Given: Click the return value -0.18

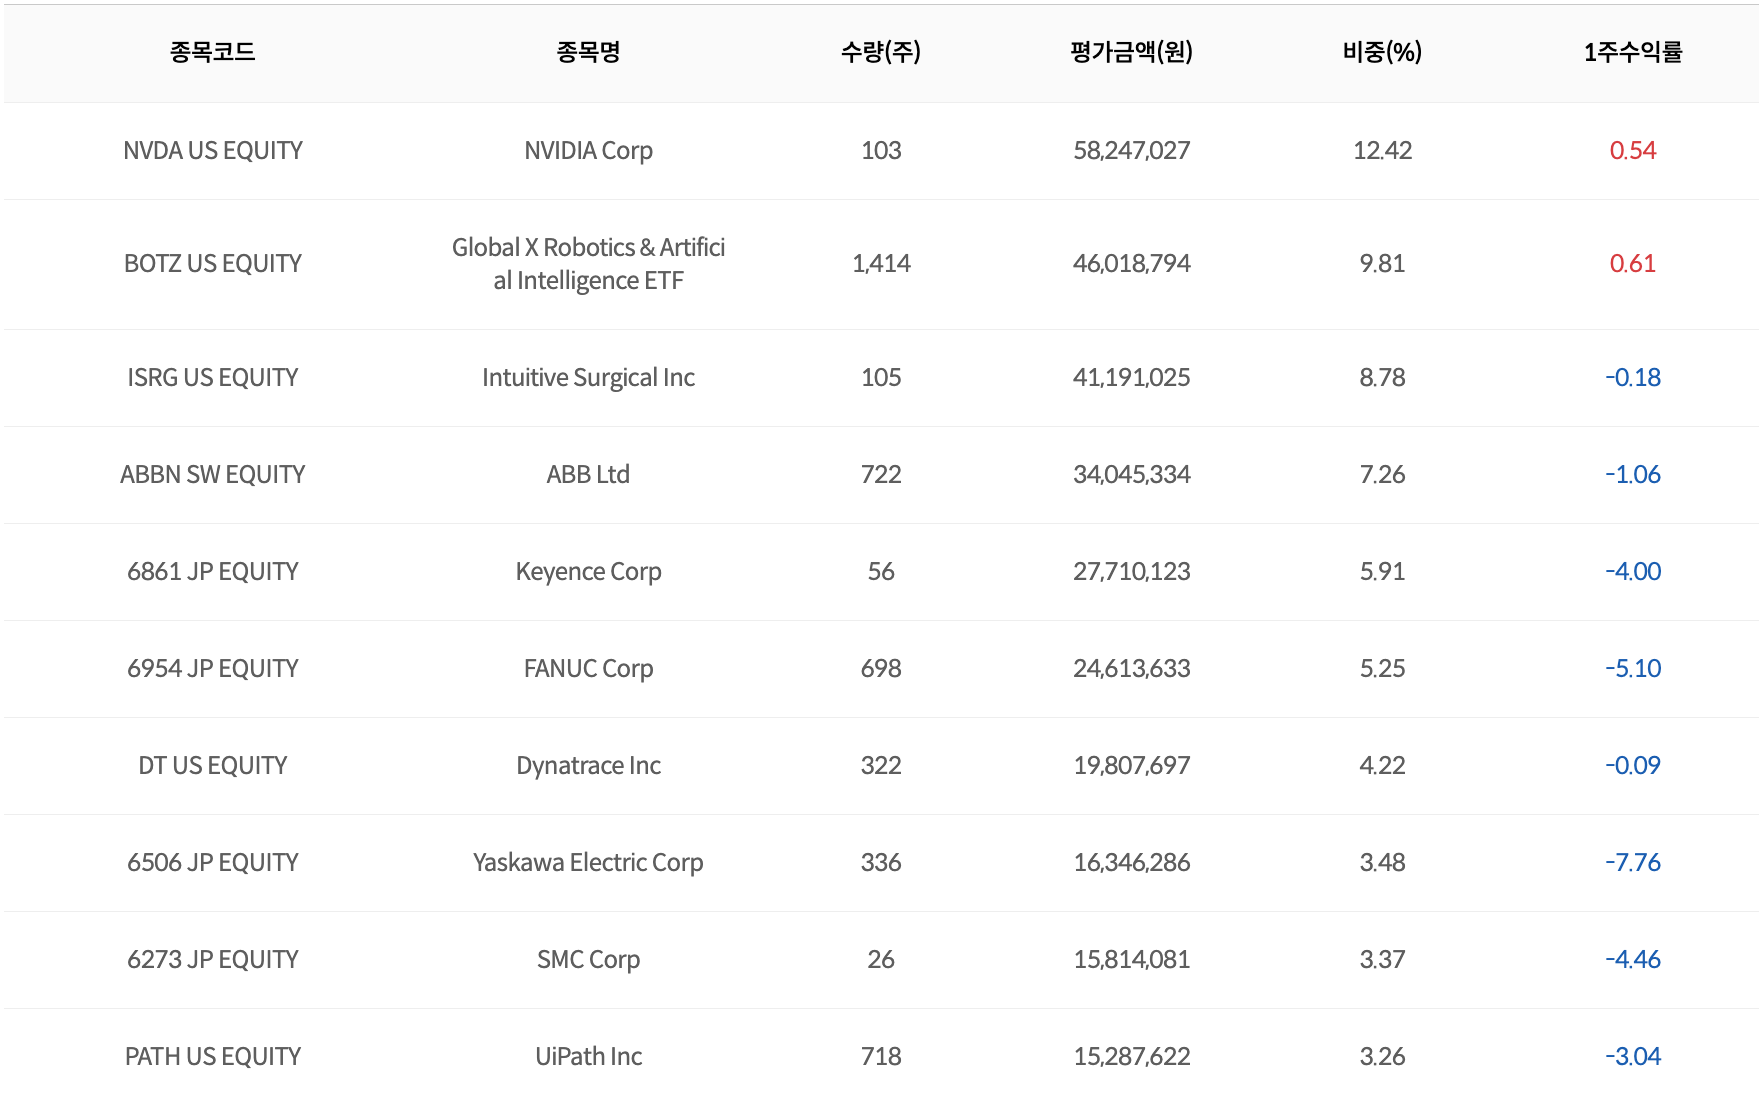Looking at the screenshot, I should coord(1633,377).
